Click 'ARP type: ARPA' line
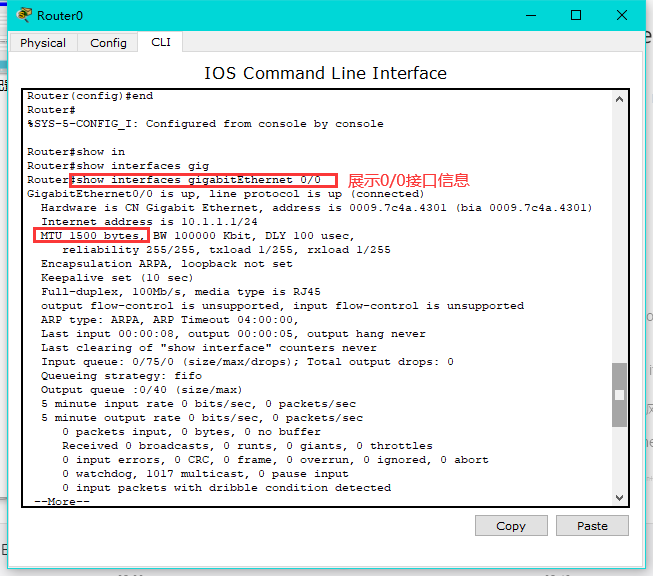 (169, 319)
